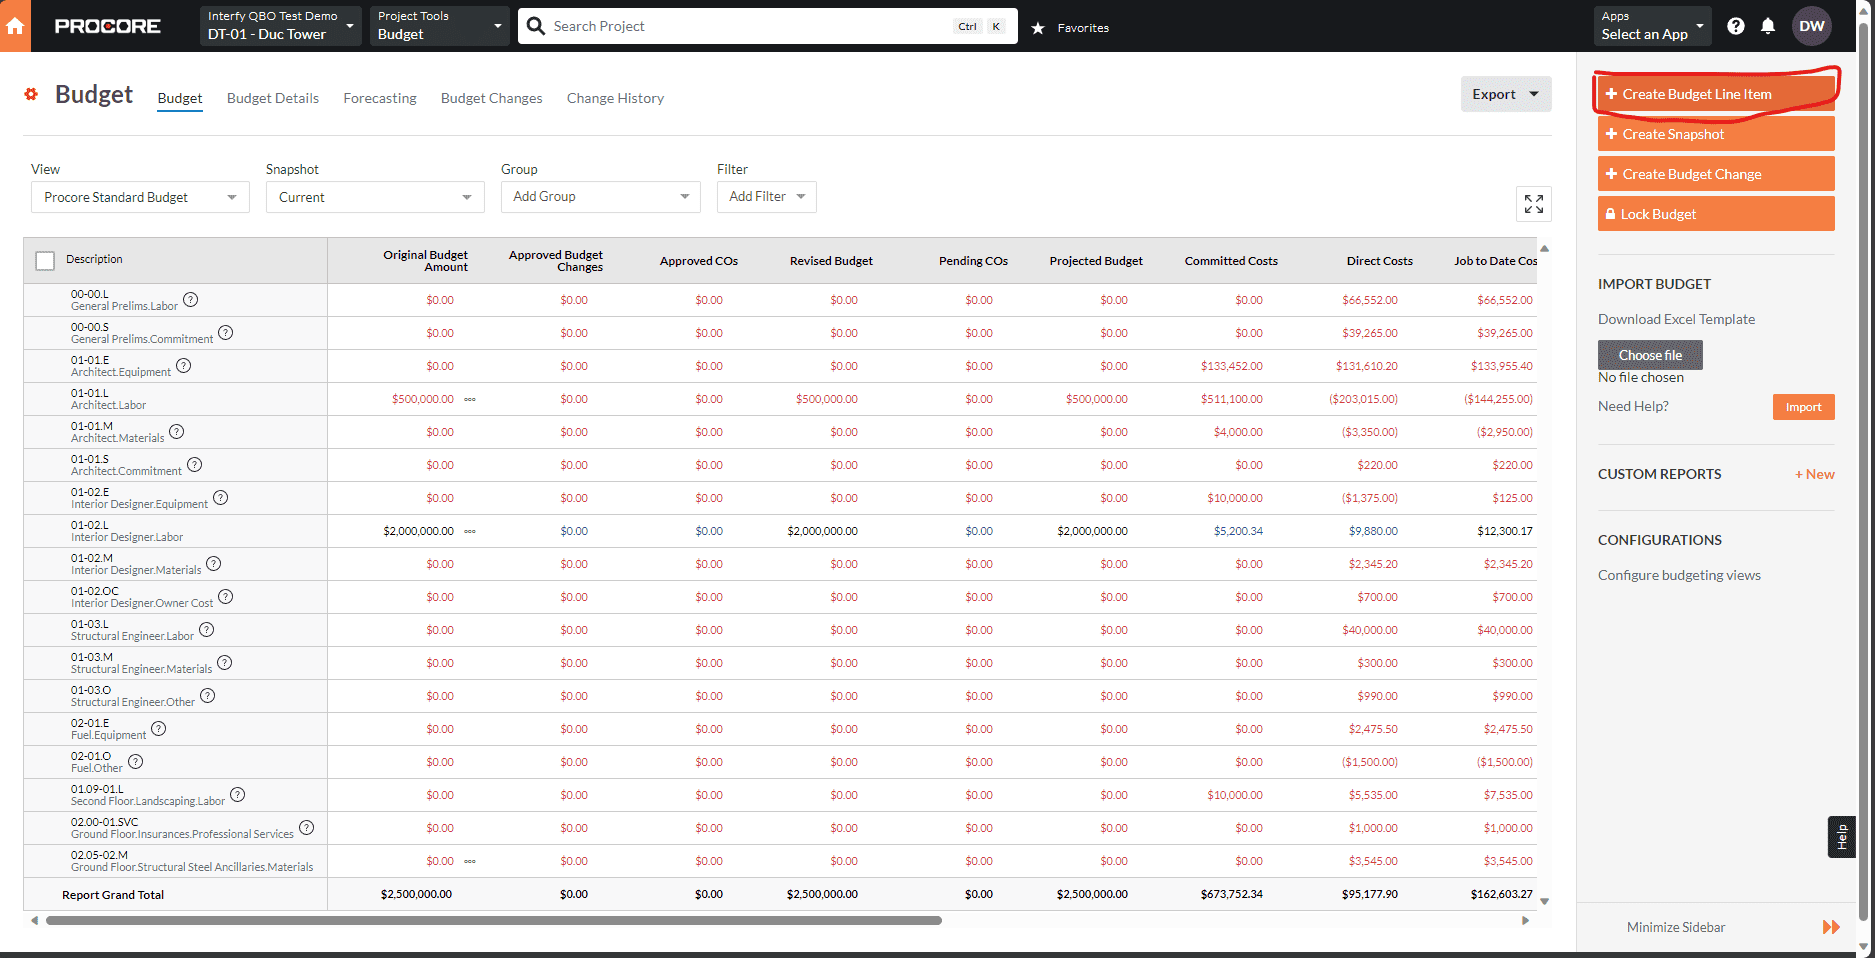Image resolution: width=1875 pixels, height=958 pixels.
Task: Switch to the Forecasting tab
Action: pos(379,98)
